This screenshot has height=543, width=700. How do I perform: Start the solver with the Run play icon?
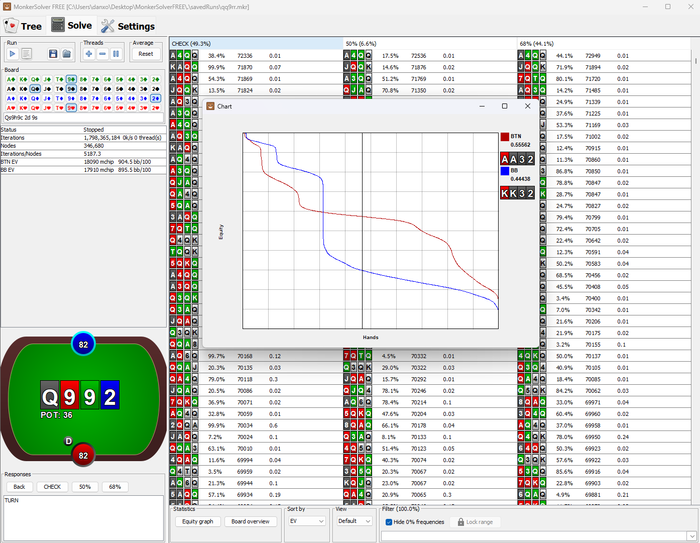pos(12,54)
